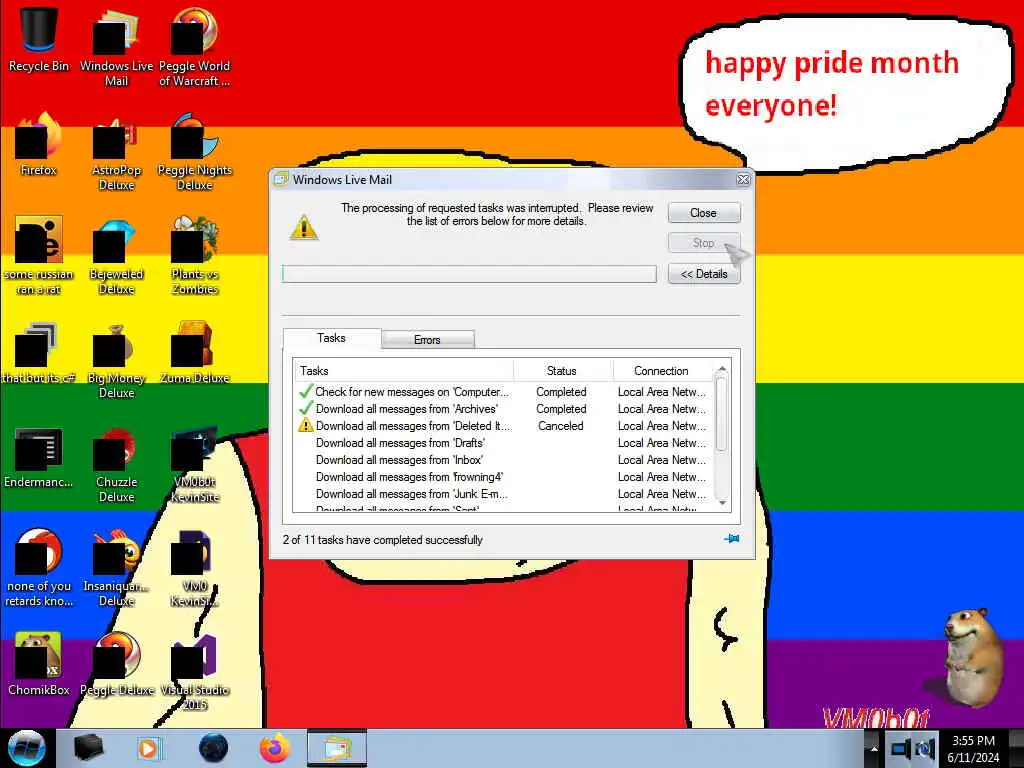Select Zuma Deluxe desktop icon
The height and width of the screenshot is (768, 1024).
pyautogui.click(x=194, y=353)
